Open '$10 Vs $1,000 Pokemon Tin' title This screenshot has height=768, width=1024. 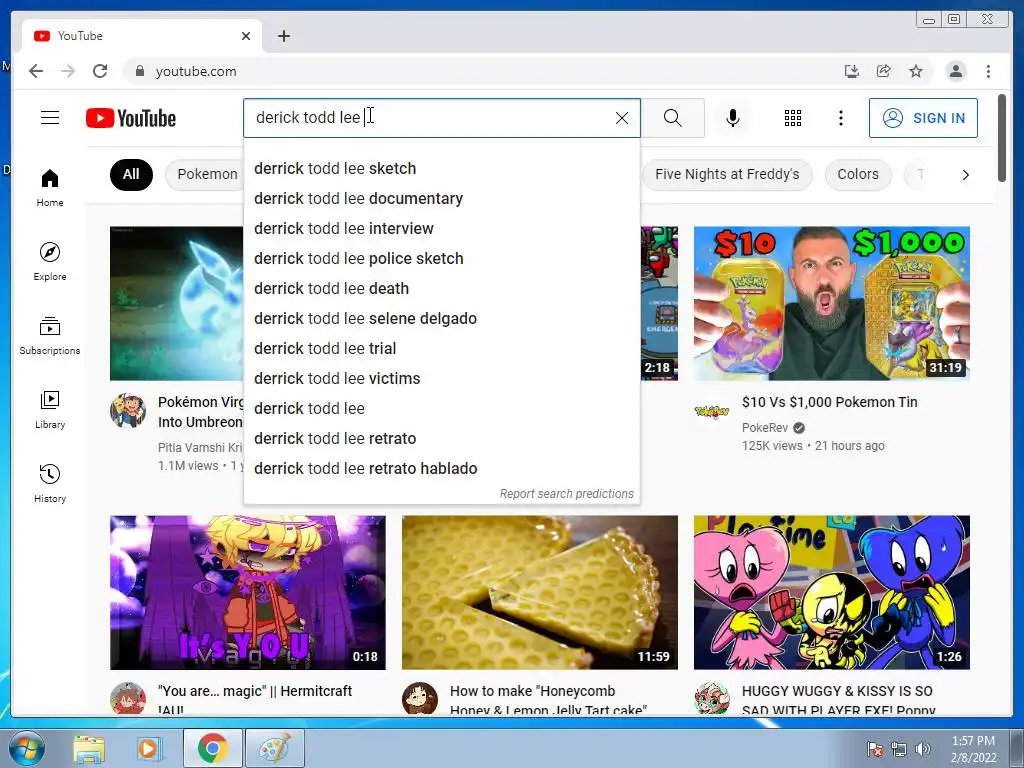[829, 402]
